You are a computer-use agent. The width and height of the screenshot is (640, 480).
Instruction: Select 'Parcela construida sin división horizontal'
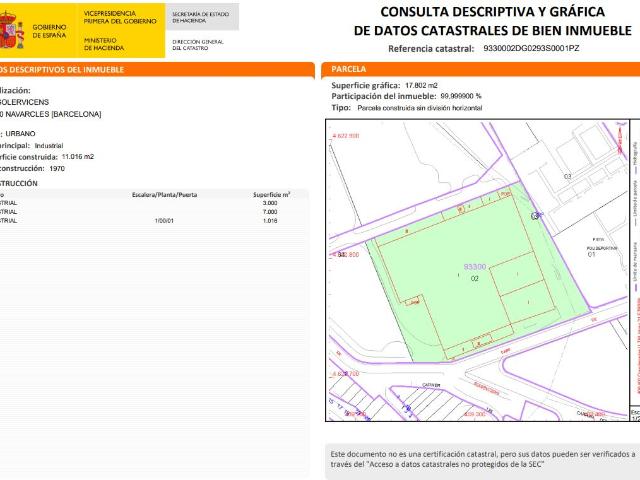(x=420, y=108)
